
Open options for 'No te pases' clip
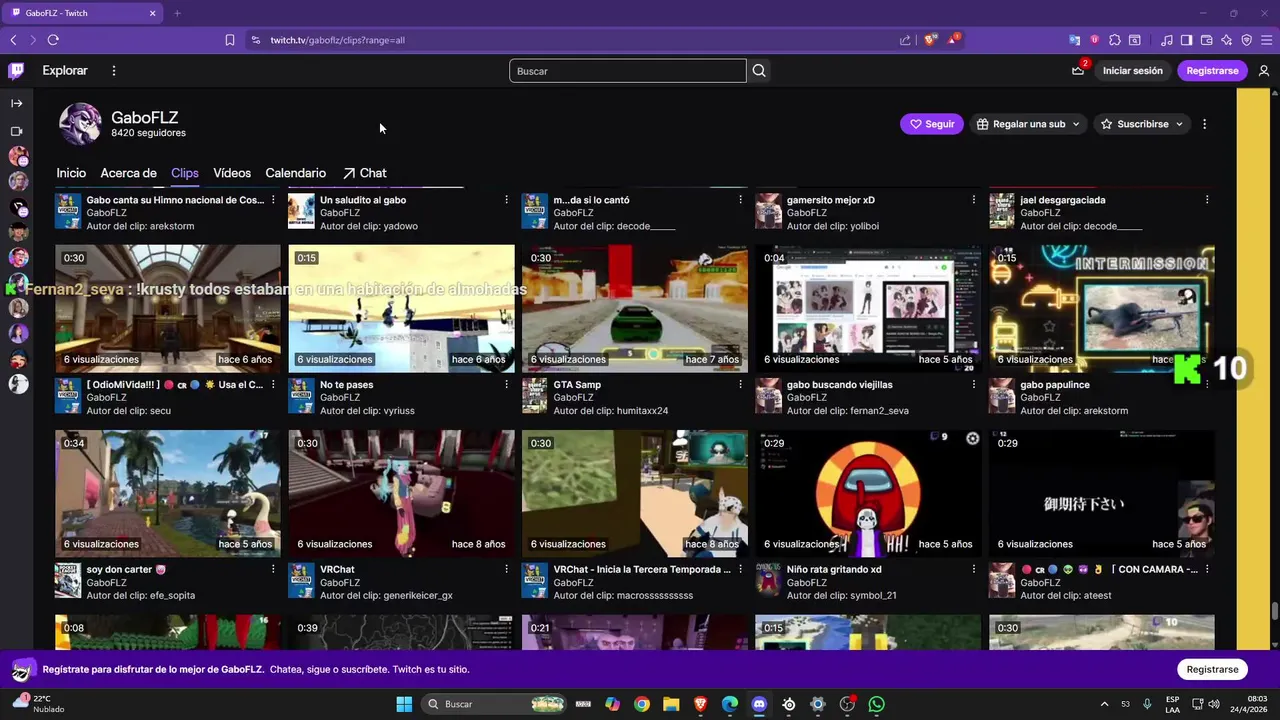507,385
